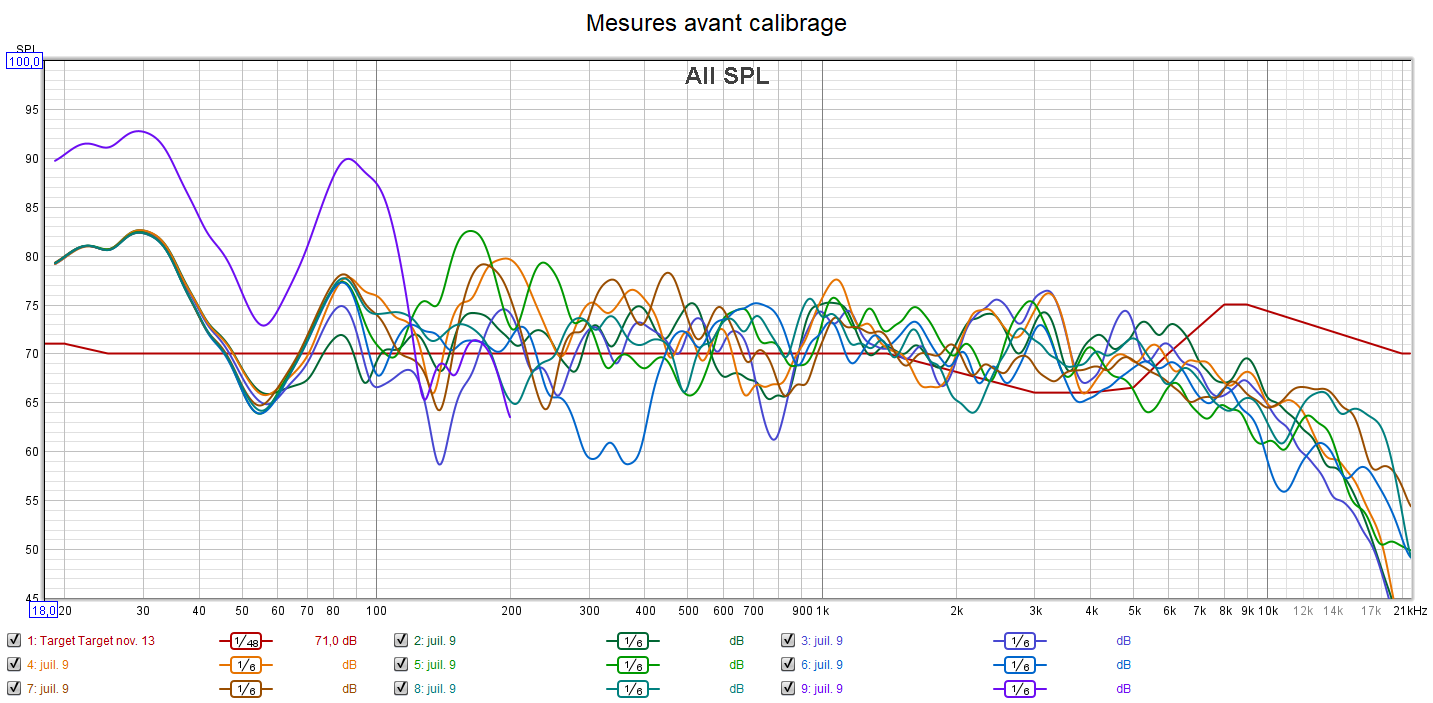The height and width of the screenshot is (703, 1433).
Task: Select the '7: juil. 9' trace label
Action: point(48,689)
